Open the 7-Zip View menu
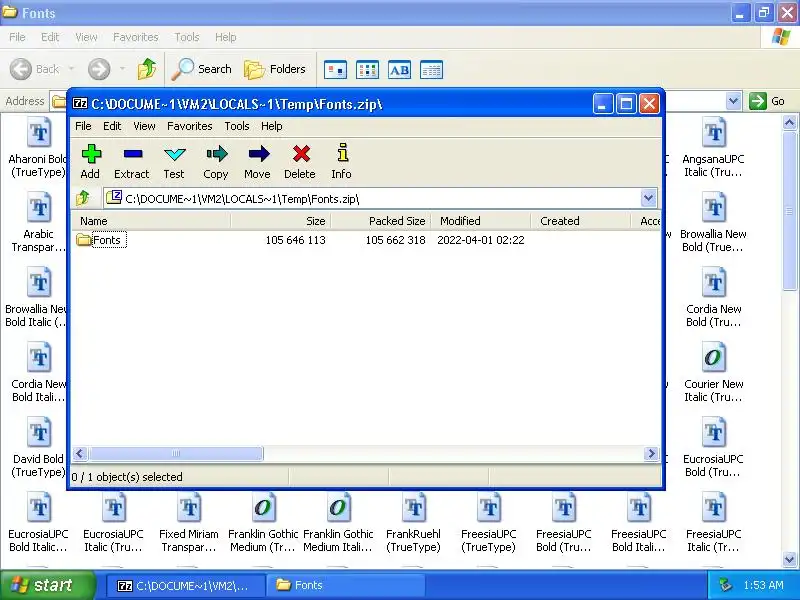This screenshot has height=600, width=800. (x=144, y=126)
